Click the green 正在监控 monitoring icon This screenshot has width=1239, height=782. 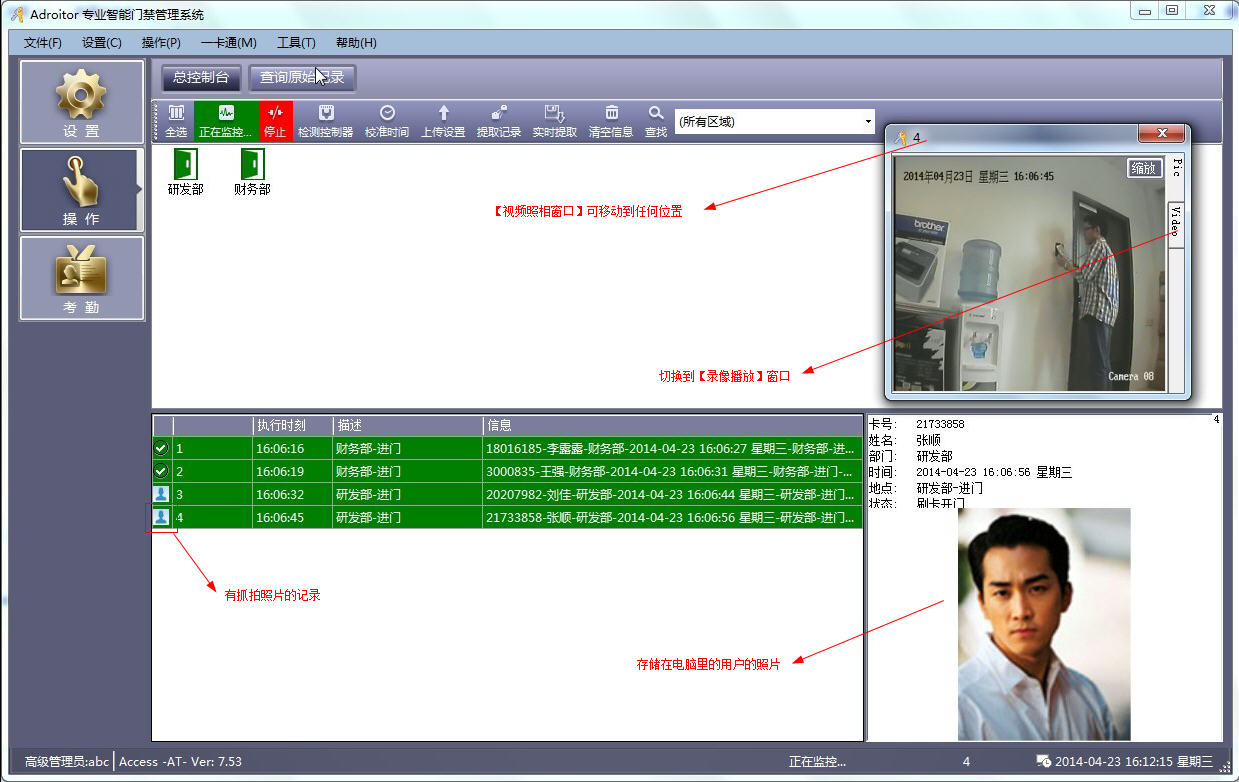(226, 121)
